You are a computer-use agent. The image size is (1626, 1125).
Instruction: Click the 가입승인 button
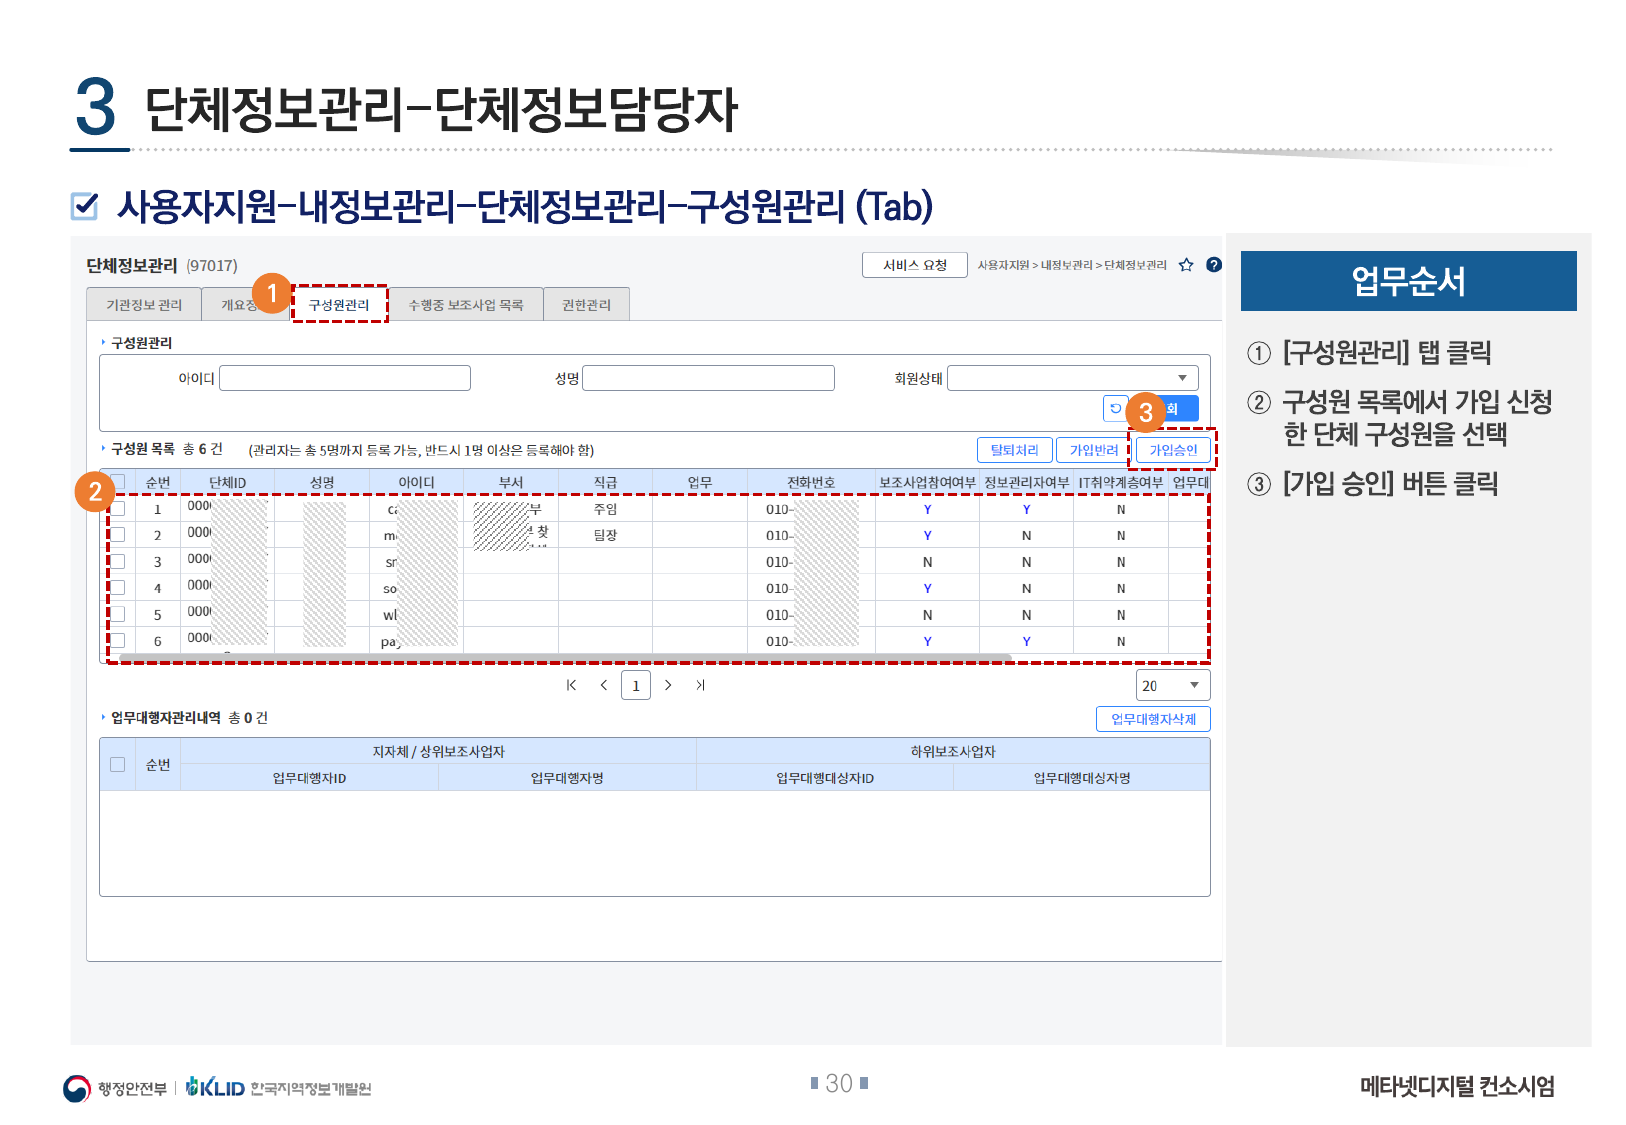pyautogui.click(x=1173, y=450)
